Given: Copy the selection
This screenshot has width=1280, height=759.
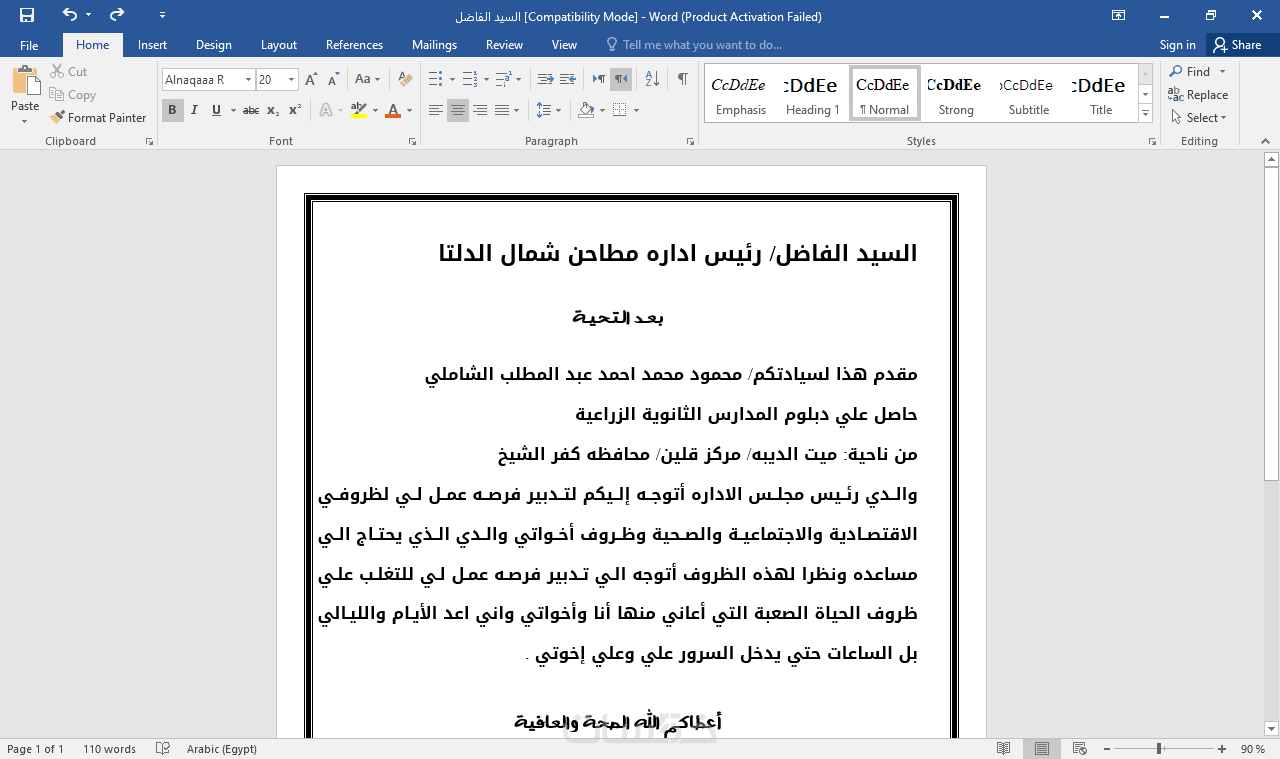Looking at the screenshot, I should click(72, 95).
